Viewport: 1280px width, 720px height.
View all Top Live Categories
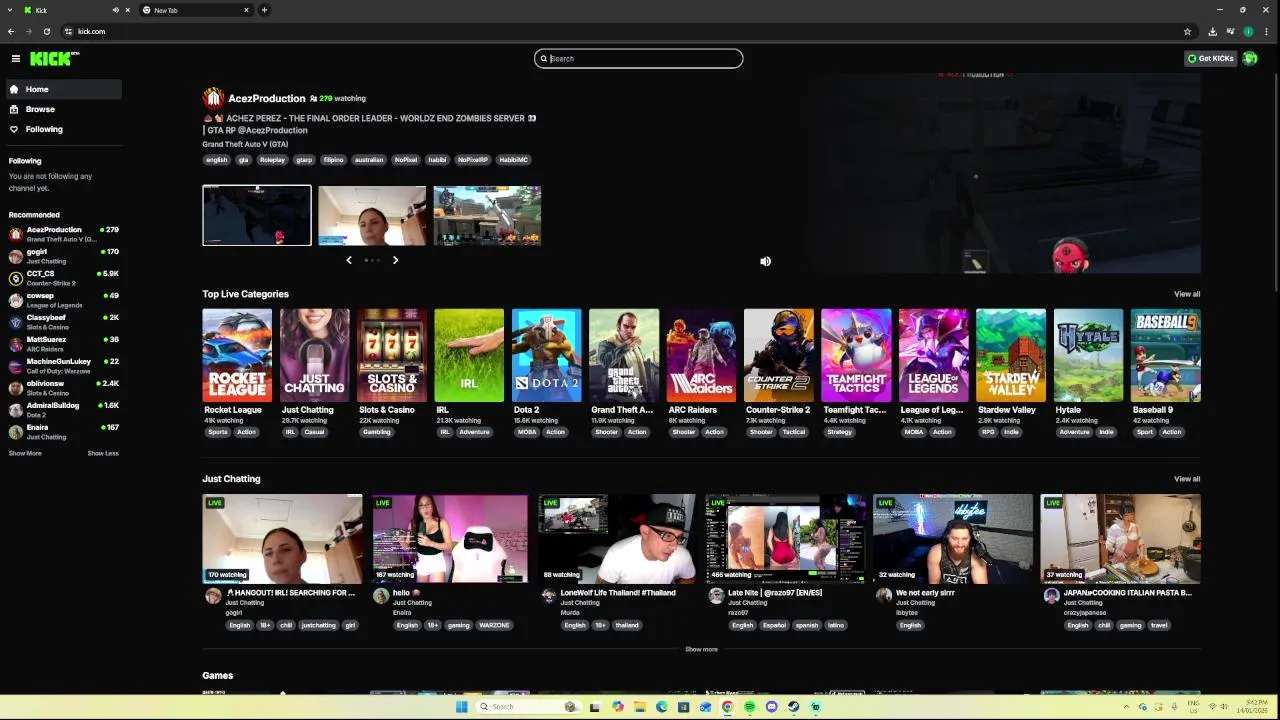(1187, 294)
